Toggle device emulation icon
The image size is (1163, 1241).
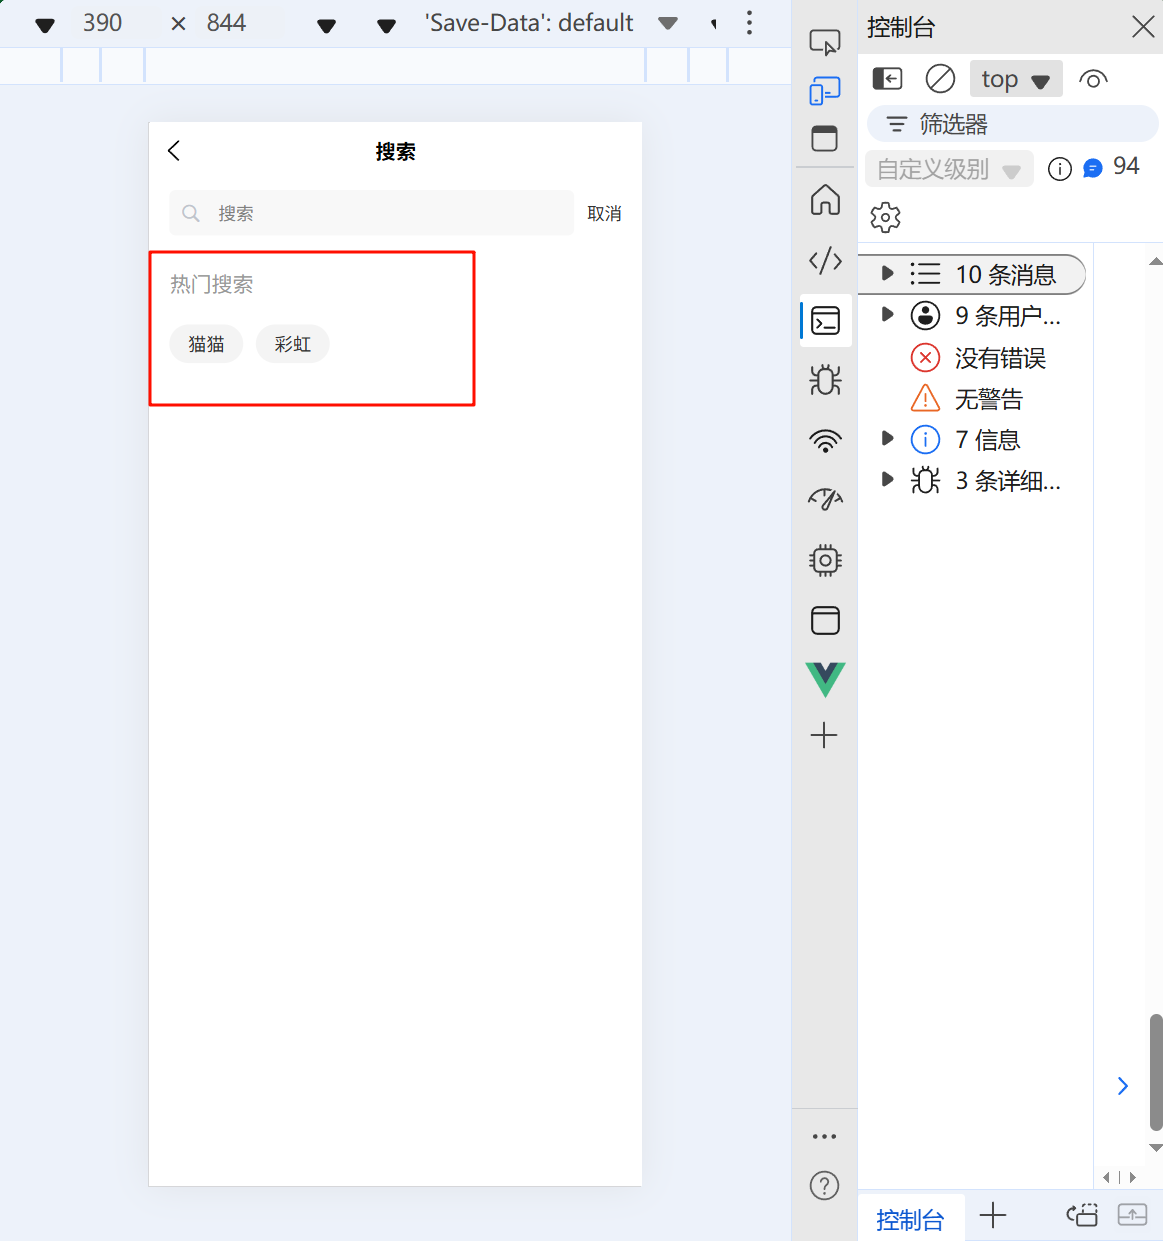point(825,91)
